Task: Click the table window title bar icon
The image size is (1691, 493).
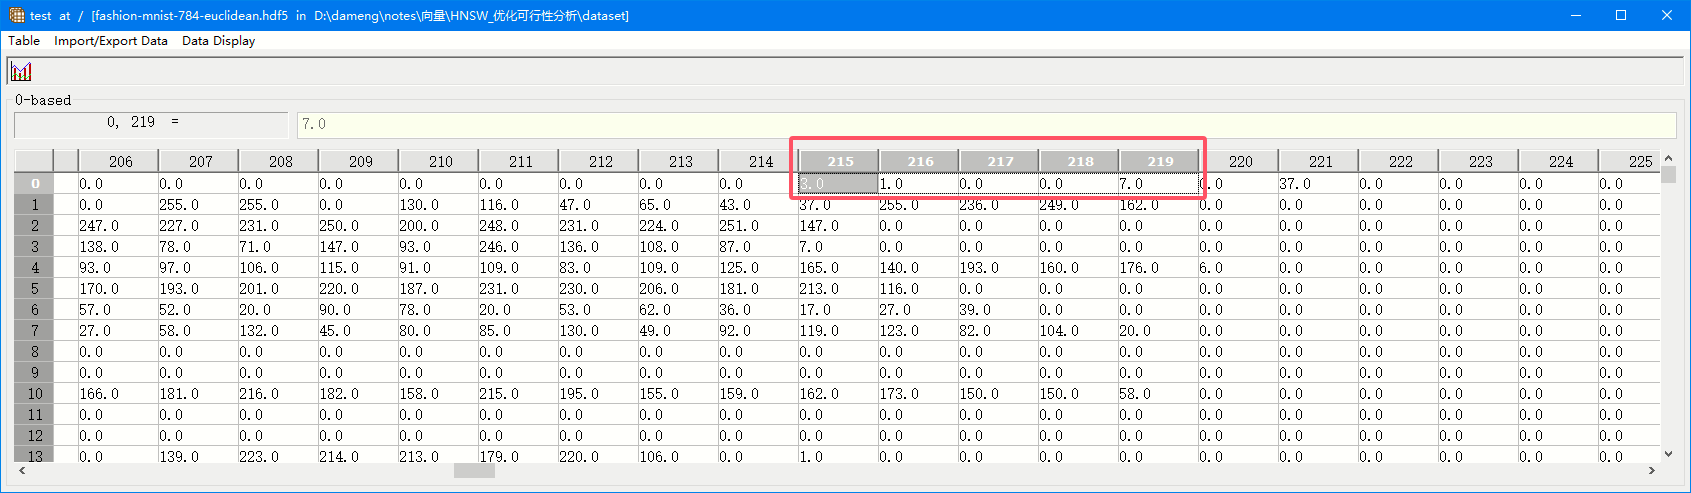Action: 16,15
